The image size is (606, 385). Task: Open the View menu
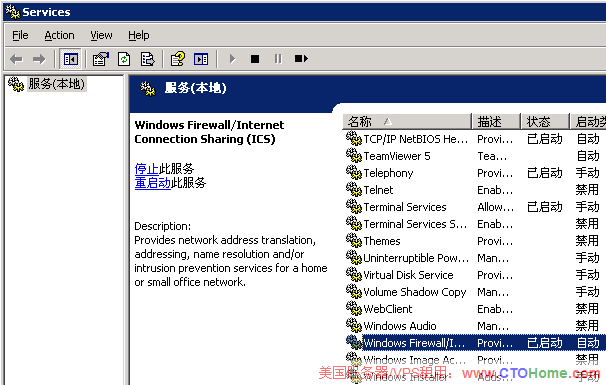pos(101,35)
